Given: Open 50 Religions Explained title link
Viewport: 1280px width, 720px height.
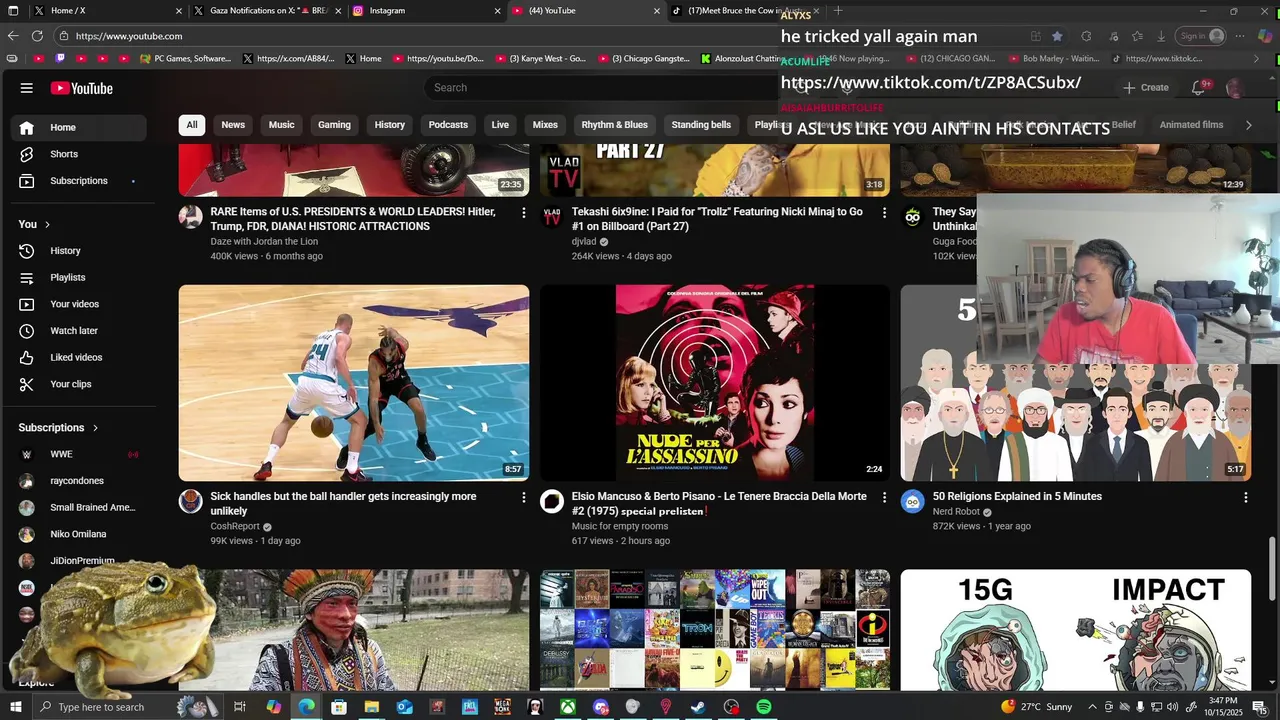Looking at the screenshot, I should tap(1017, 497).
